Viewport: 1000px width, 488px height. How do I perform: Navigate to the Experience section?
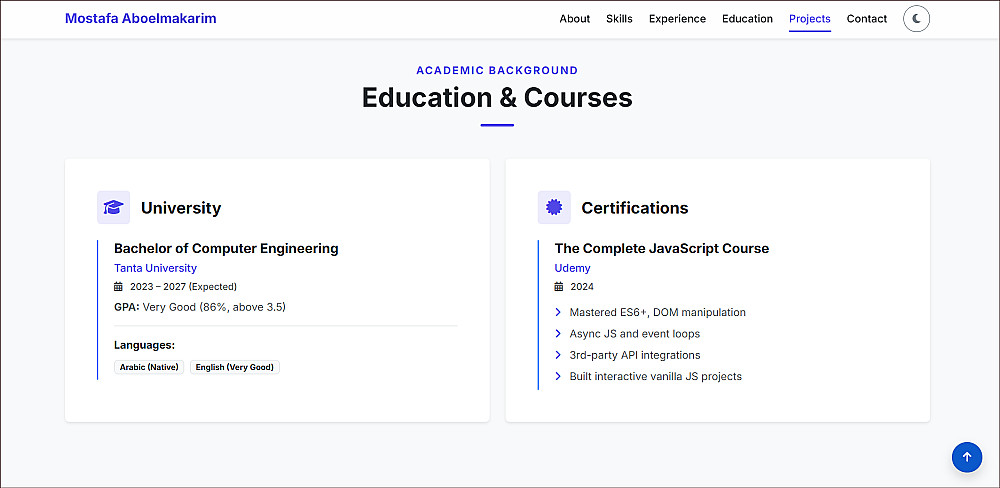coord(677,19)
